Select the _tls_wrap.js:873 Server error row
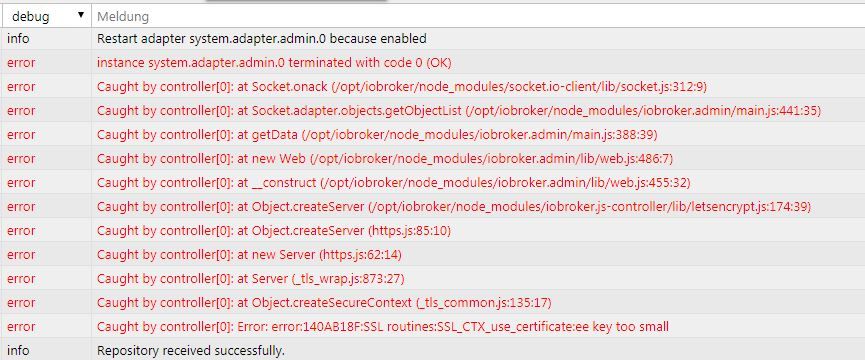865x360 pixels. pos(432,278)
